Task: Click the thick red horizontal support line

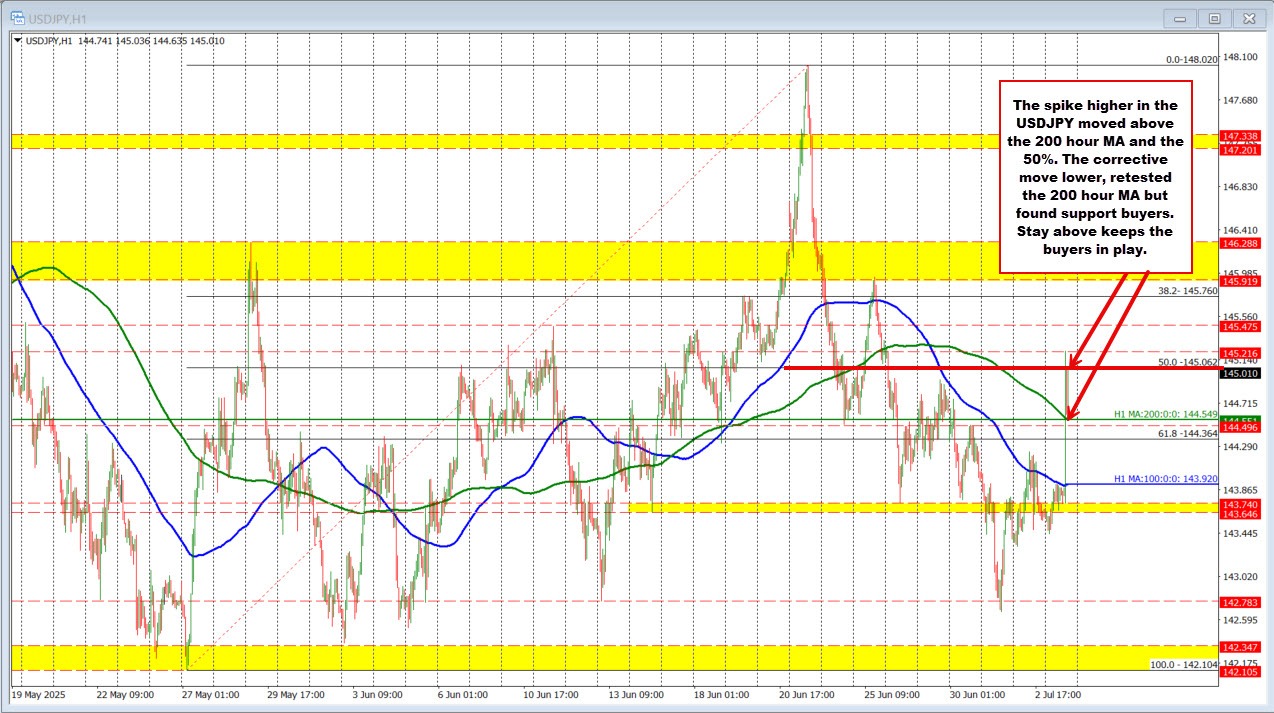Action: 920,368
